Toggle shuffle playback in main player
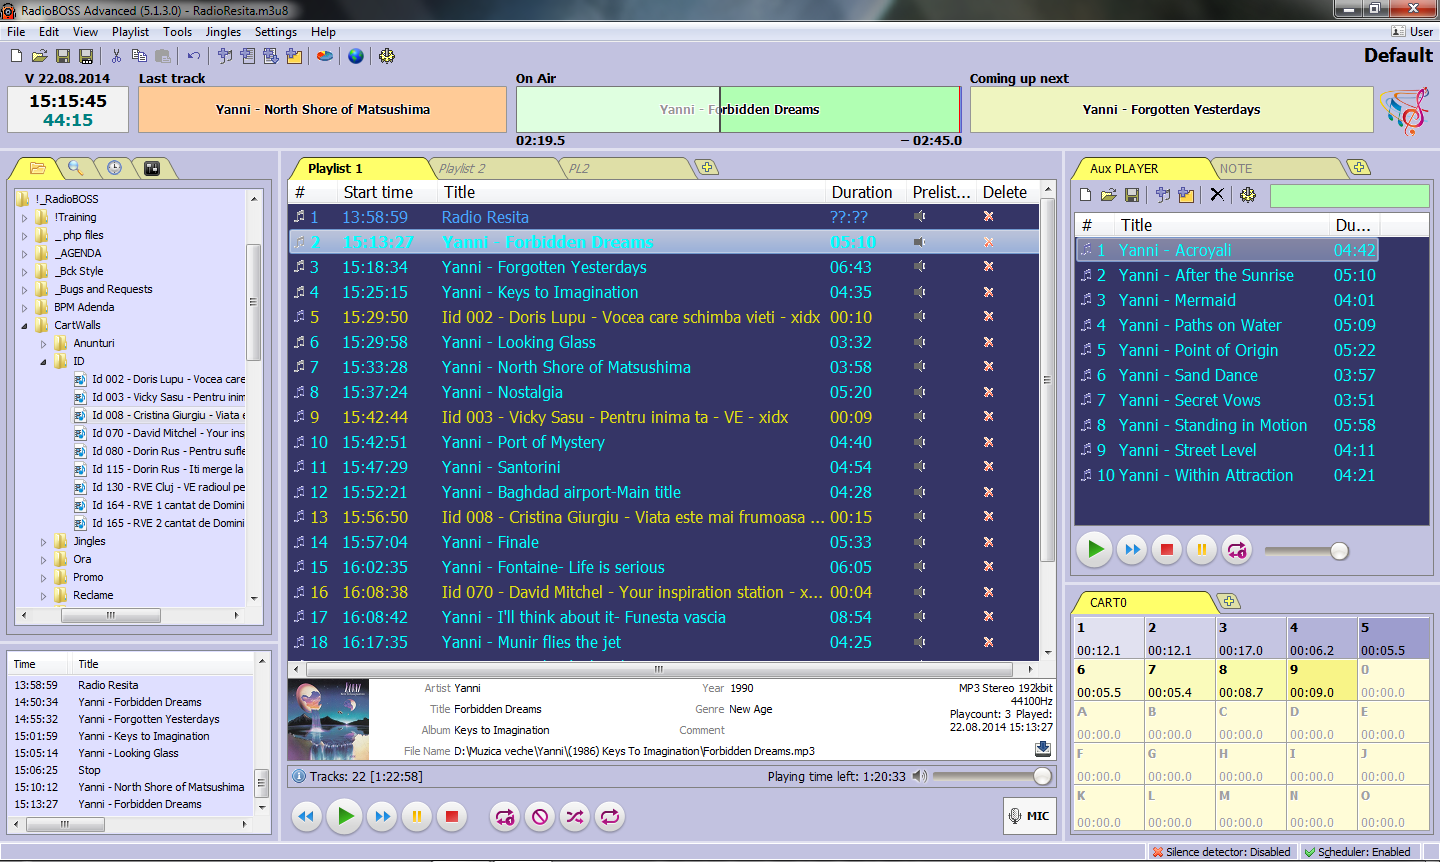 [x=575, y=817]
